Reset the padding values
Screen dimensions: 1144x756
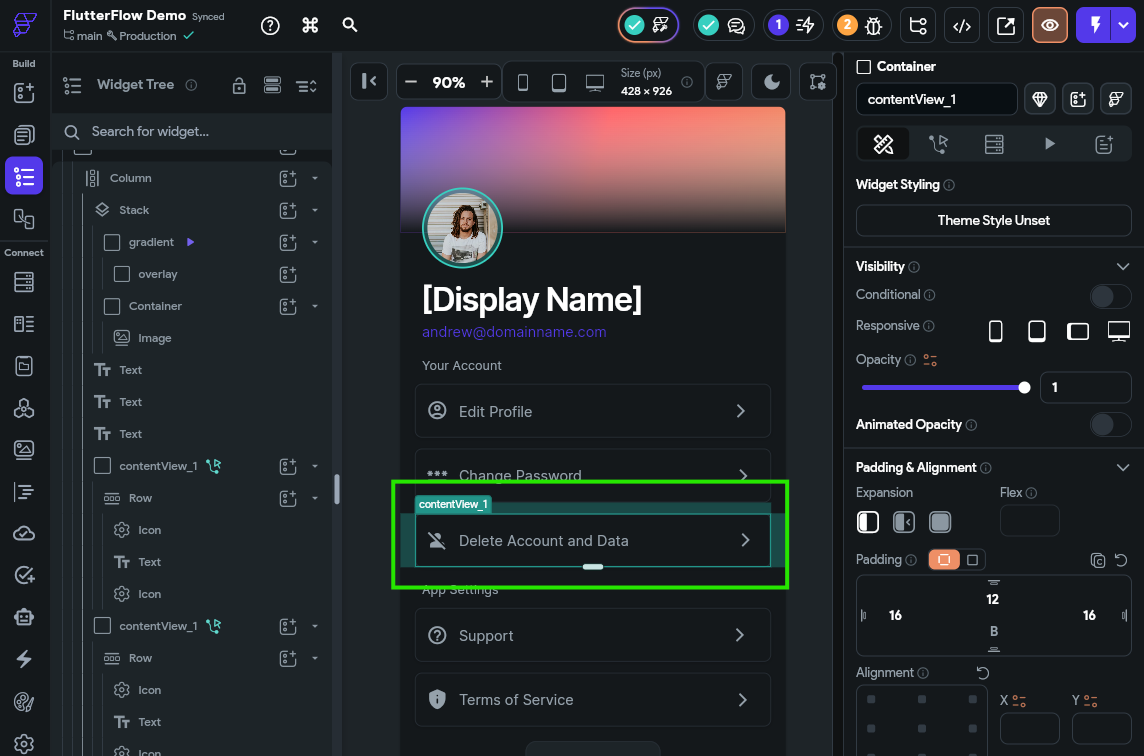click(1121, 560)
